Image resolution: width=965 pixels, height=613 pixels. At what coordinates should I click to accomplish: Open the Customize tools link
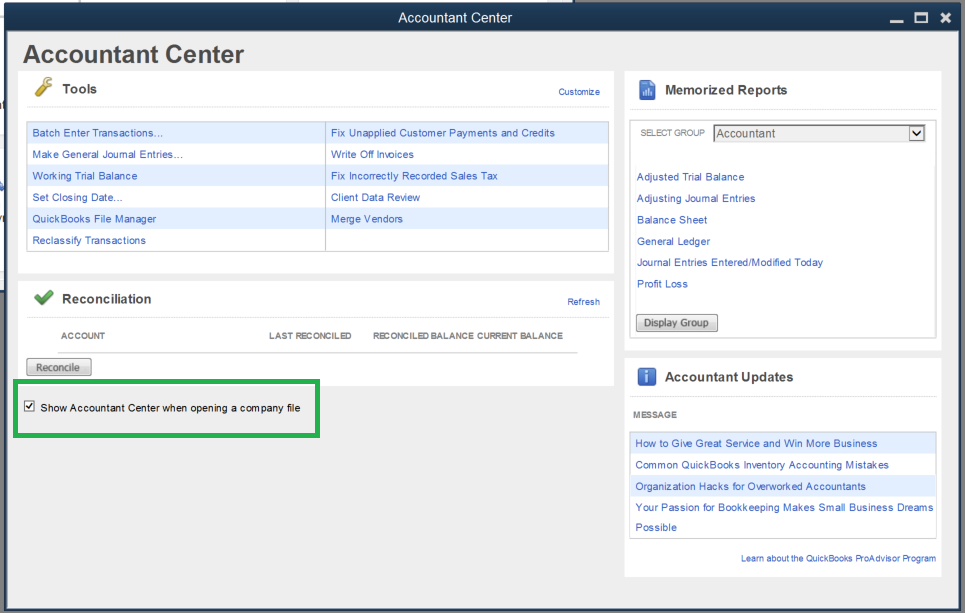[579, 92]
